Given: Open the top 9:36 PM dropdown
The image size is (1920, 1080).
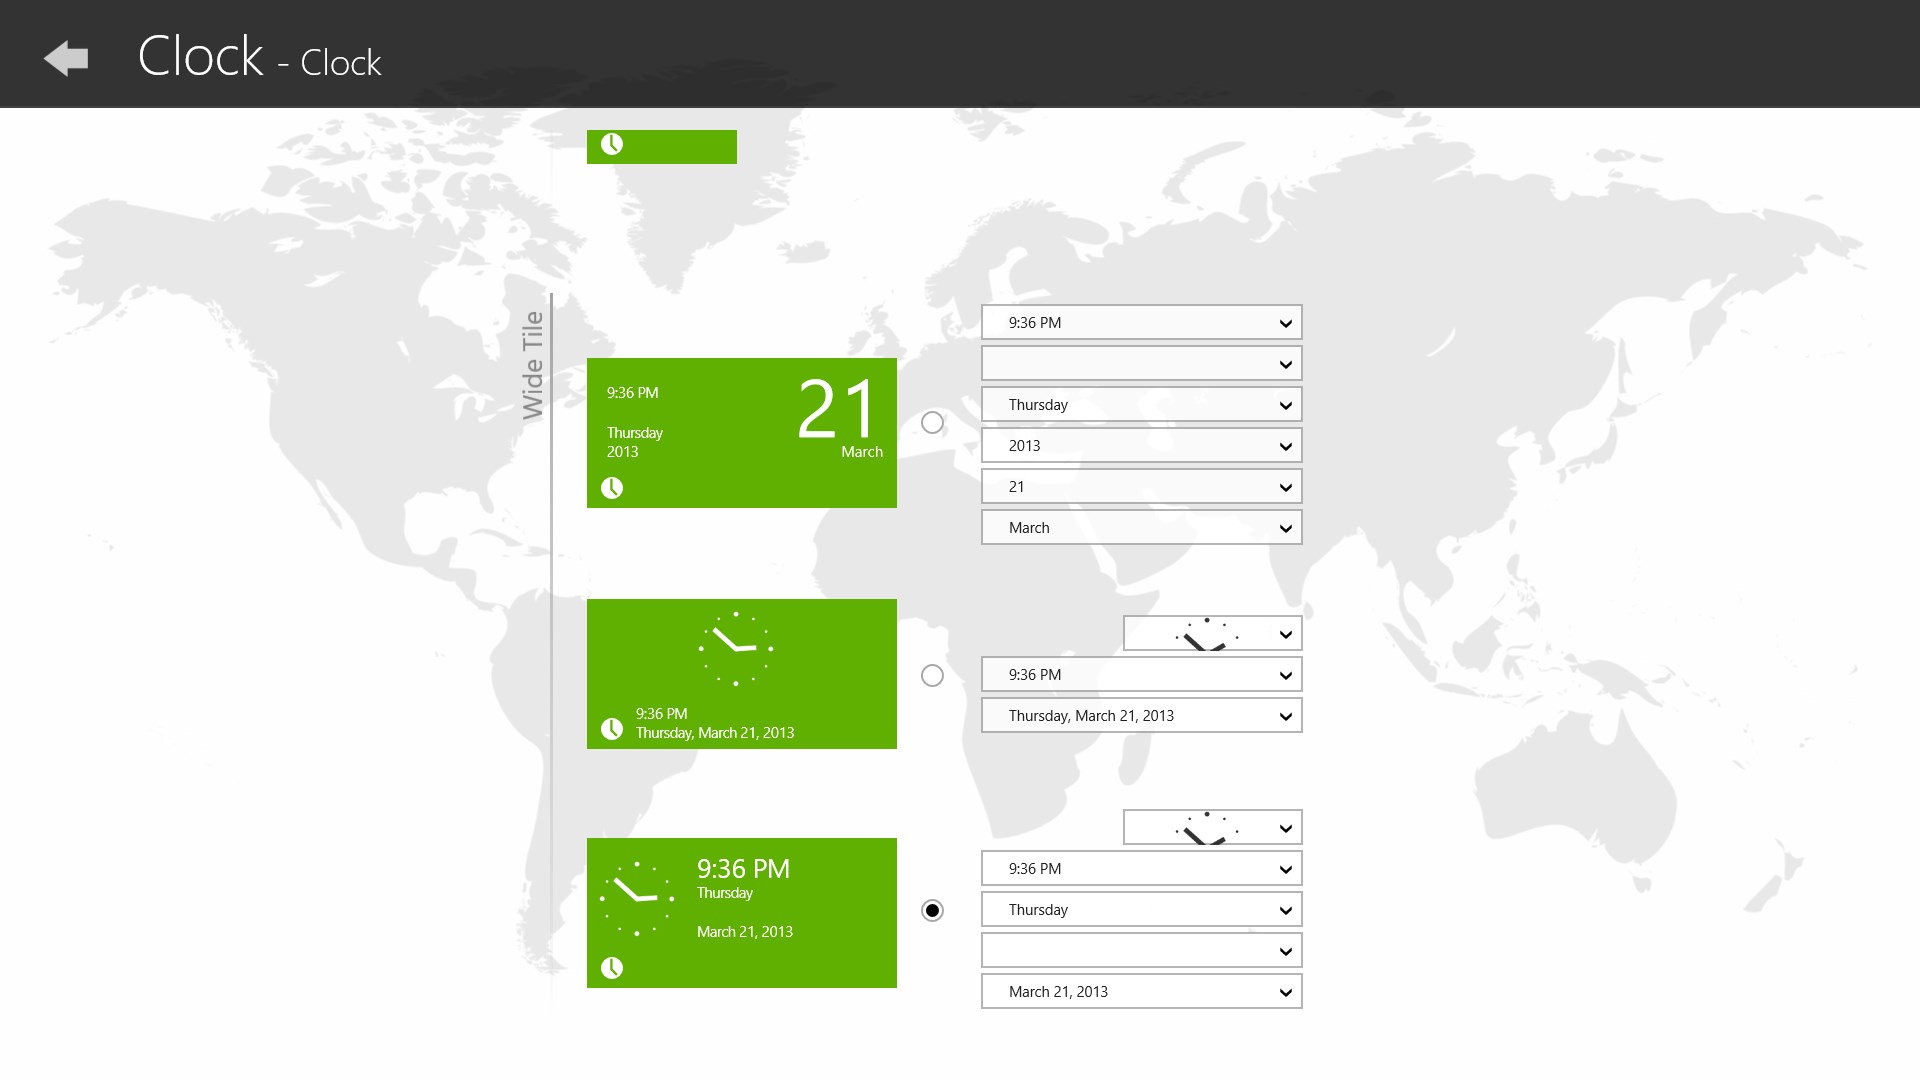Looking at the screenshot, I should point(1141,323).
